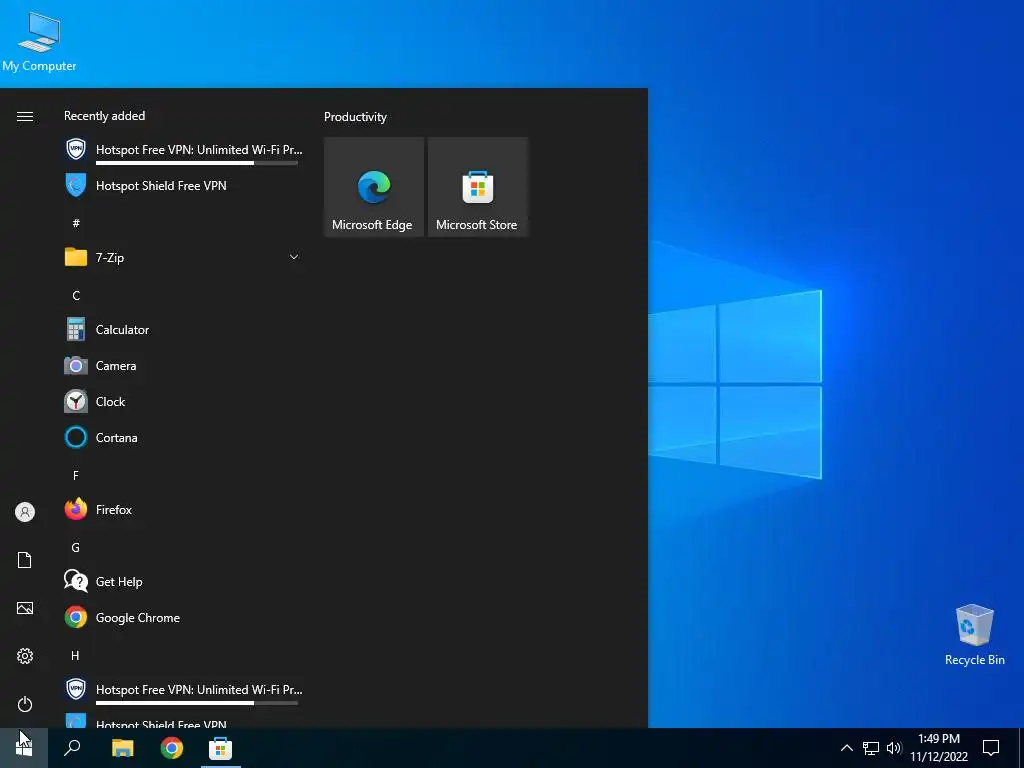The width and height of the screenshot is (1024, 768).
Task: Open Hotspot Free VPN entry under Recently added
Action: (x=183, y=150)
